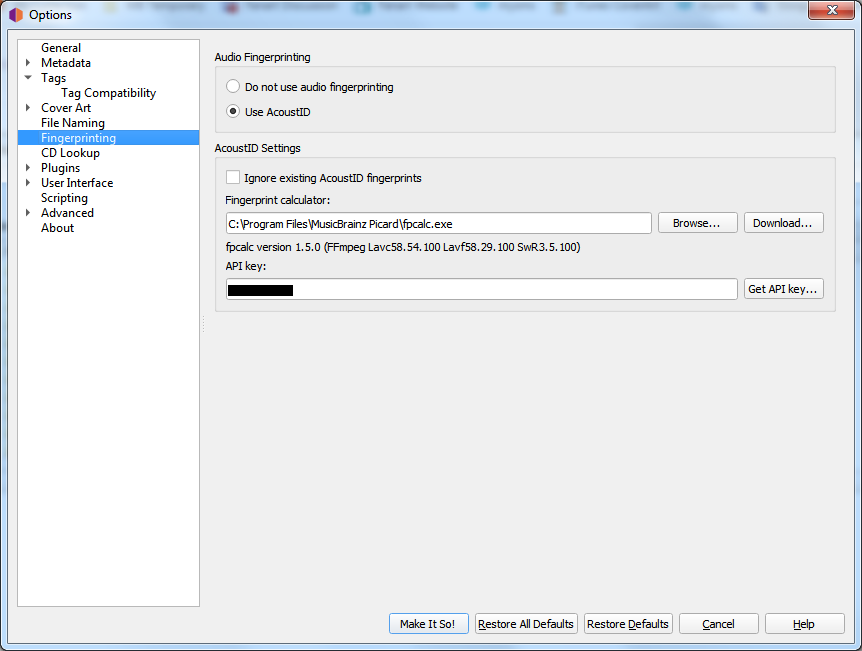Open Help for the options
The height and width of the screenshot is (651, 862).
pos(804,624)
